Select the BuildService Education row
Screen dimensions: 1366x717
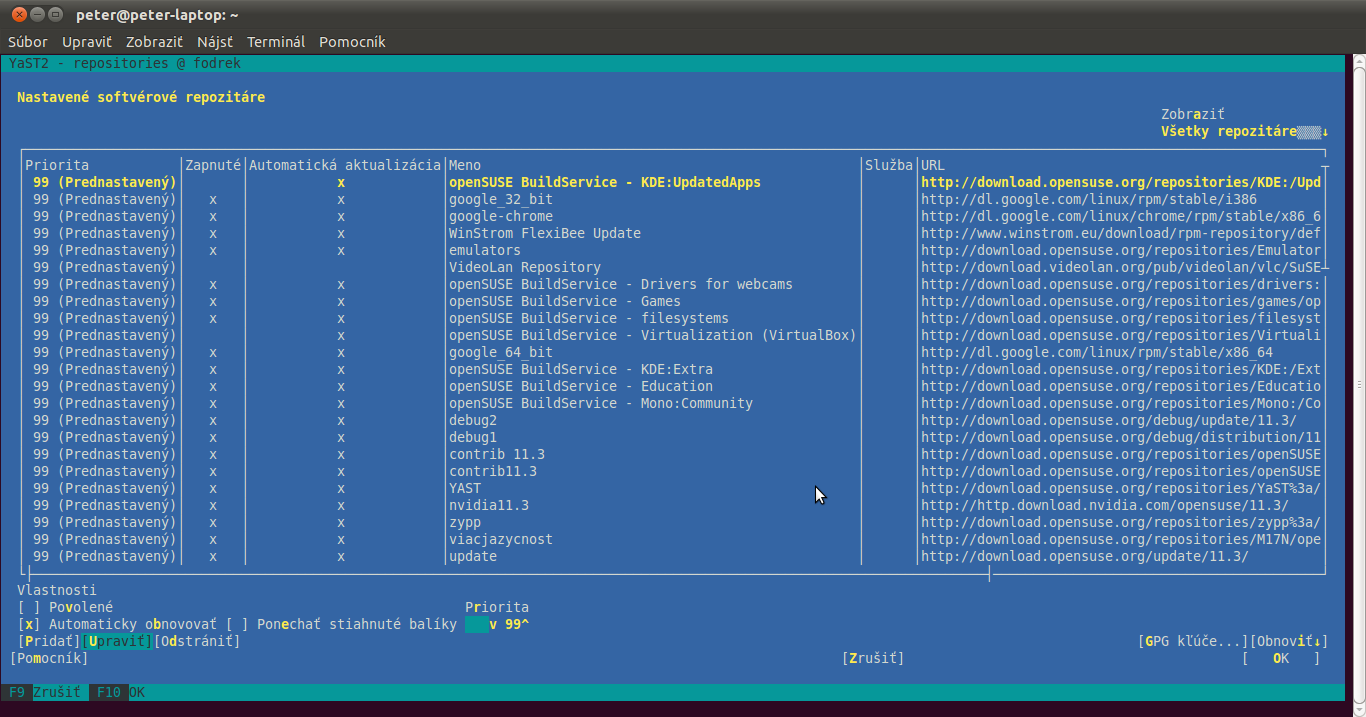[x=673, y=386]
